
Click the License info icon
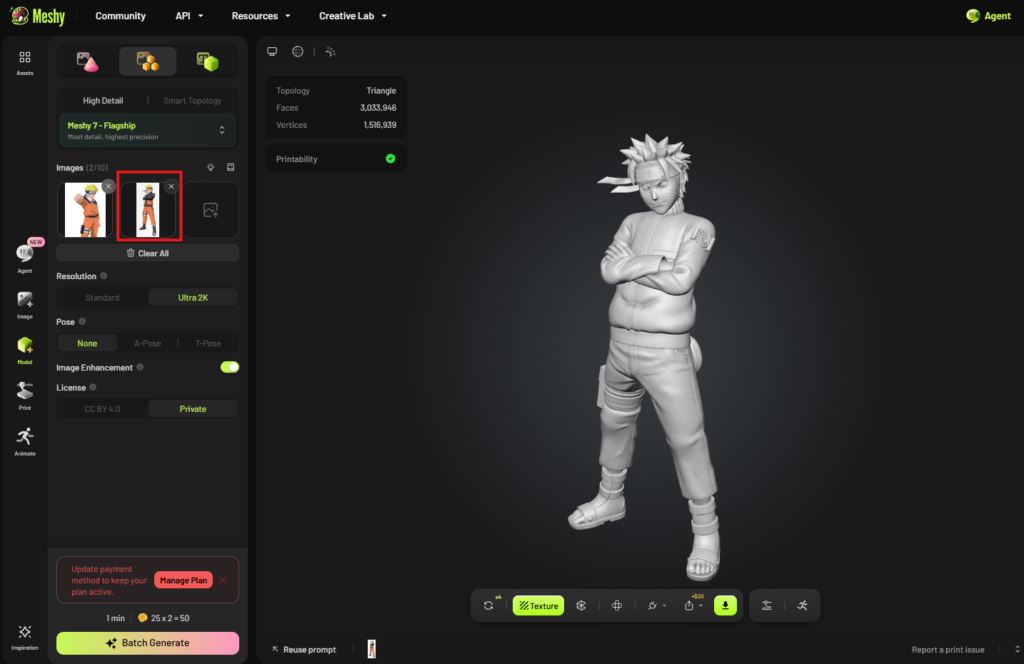coord(93,388)
